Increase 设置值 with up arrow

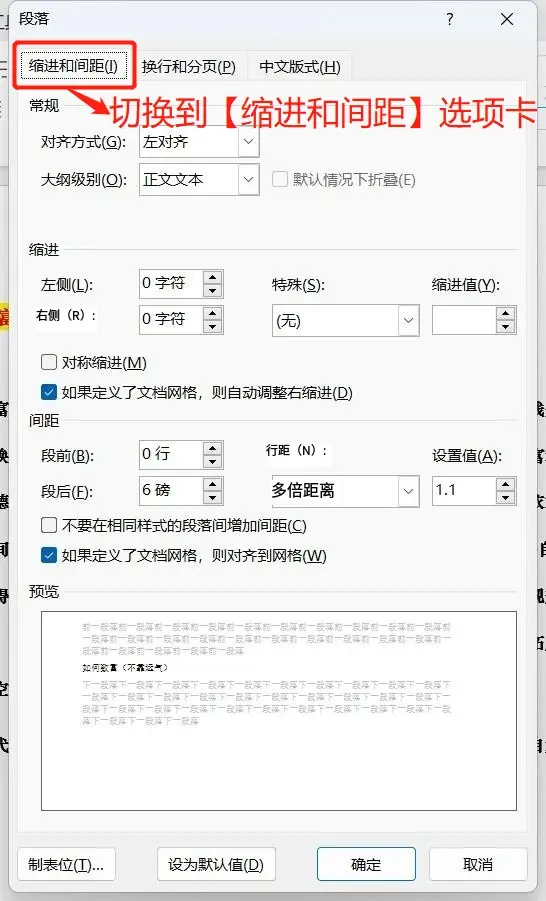506,483
